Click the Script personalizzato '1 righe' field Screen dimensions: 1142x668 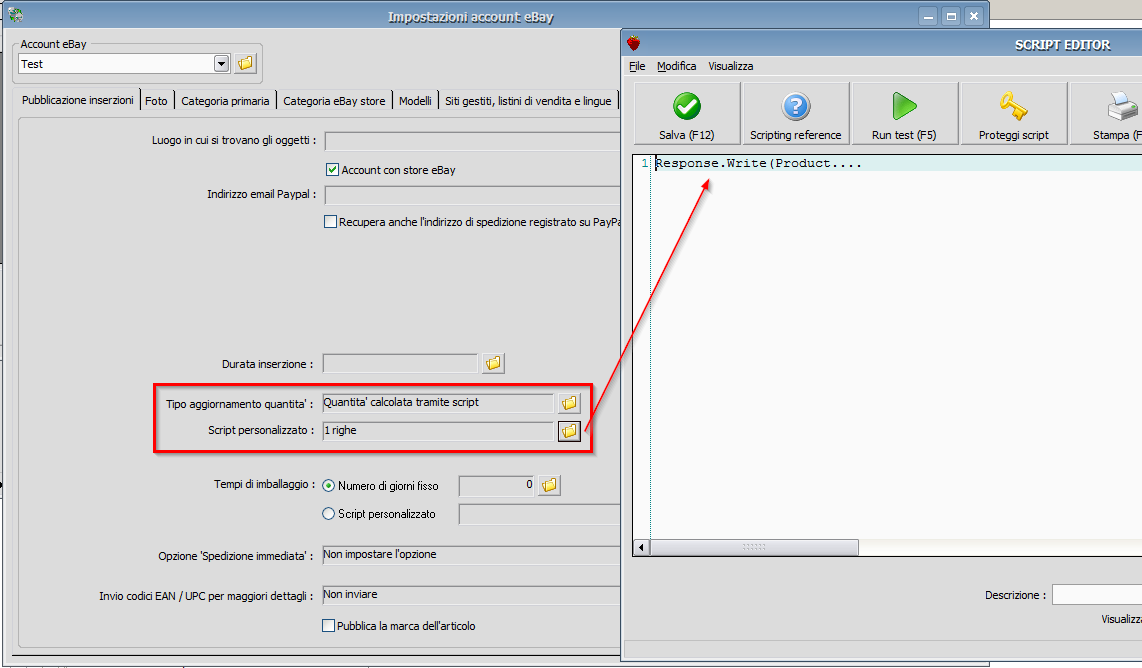[x=438, y=431]
